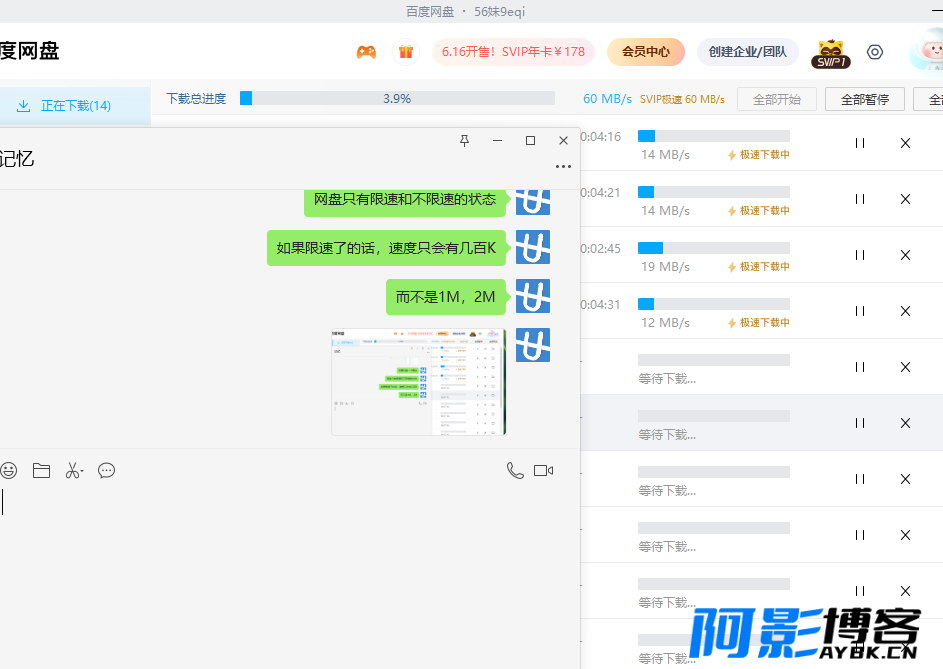Open the emoji picker in chat
943x669 pixels.
pyautogui.click(x=8, y=470)
